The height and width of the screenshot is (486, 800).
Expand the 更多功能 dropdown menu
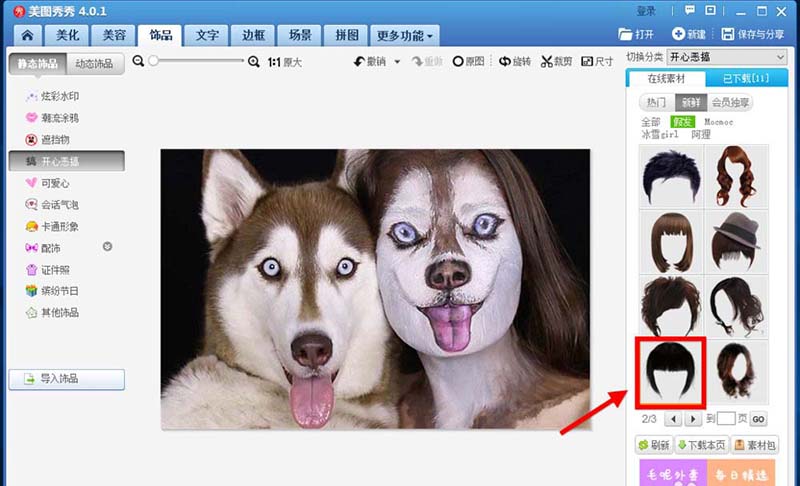(405, 35)
